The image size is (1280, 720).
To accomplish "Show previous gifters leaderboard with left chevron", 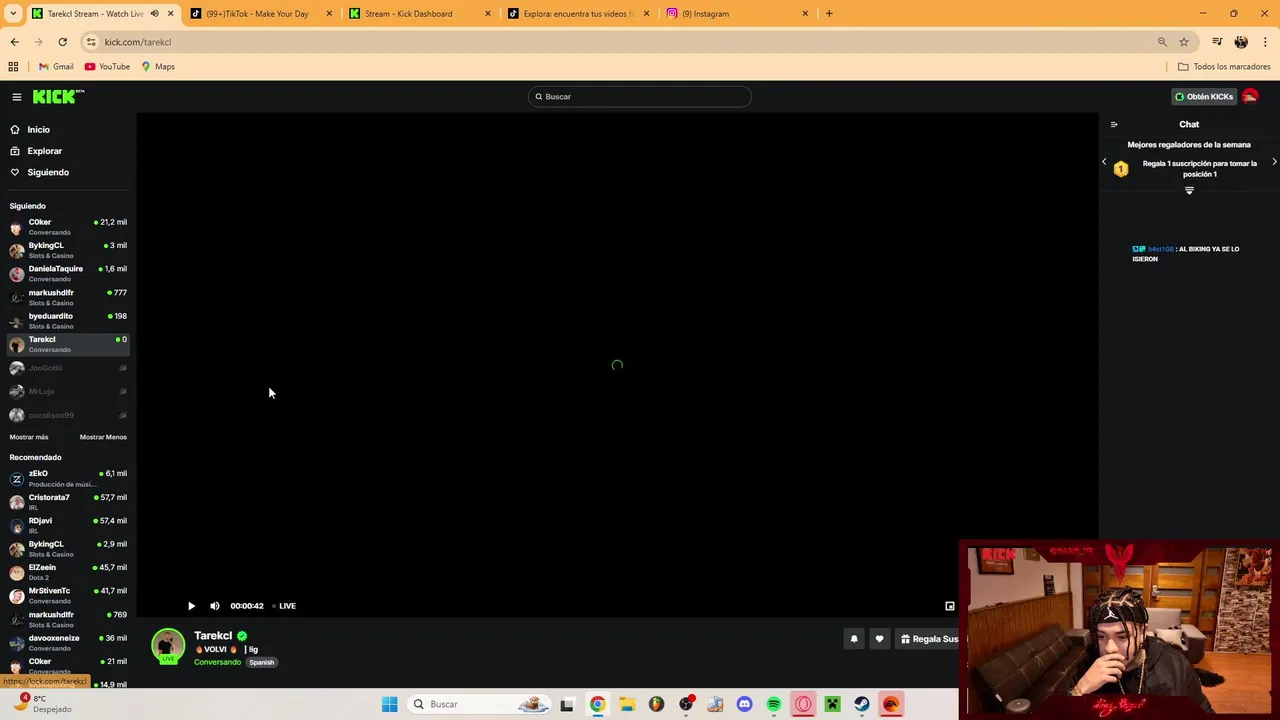I will [1104, 162].
